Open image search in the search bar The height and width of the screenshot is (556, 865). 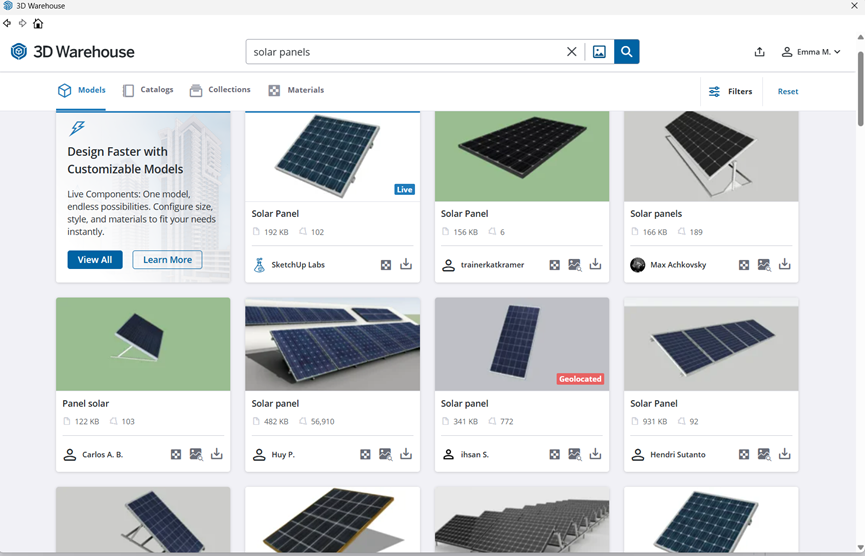[599, 52]
